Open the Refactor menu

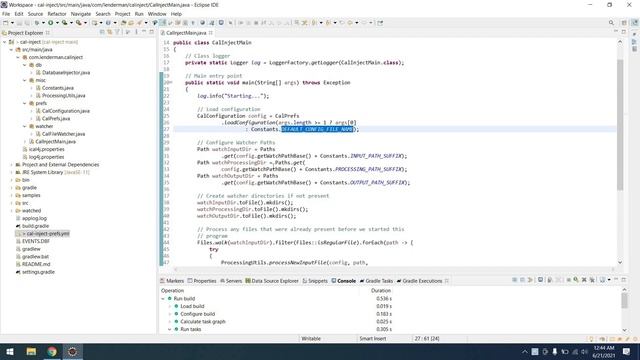[57, 14]
